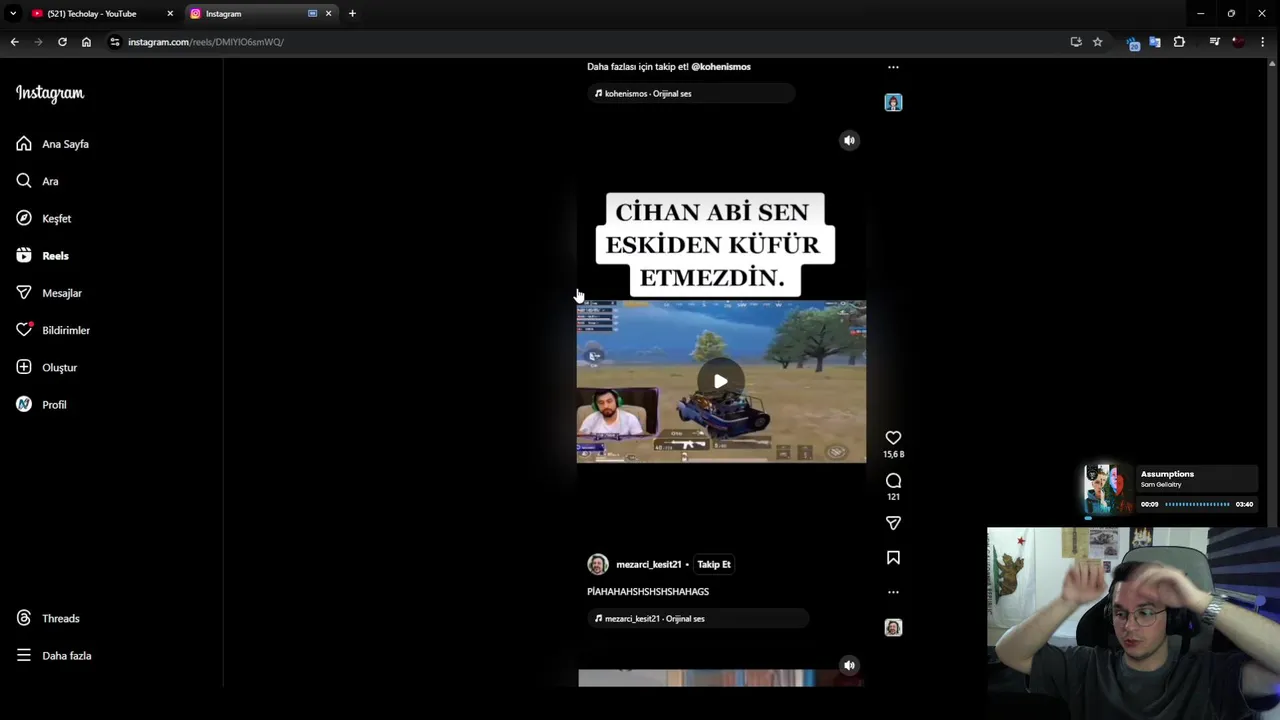
Task: Open a new browser tab
Action: point(352,14)
